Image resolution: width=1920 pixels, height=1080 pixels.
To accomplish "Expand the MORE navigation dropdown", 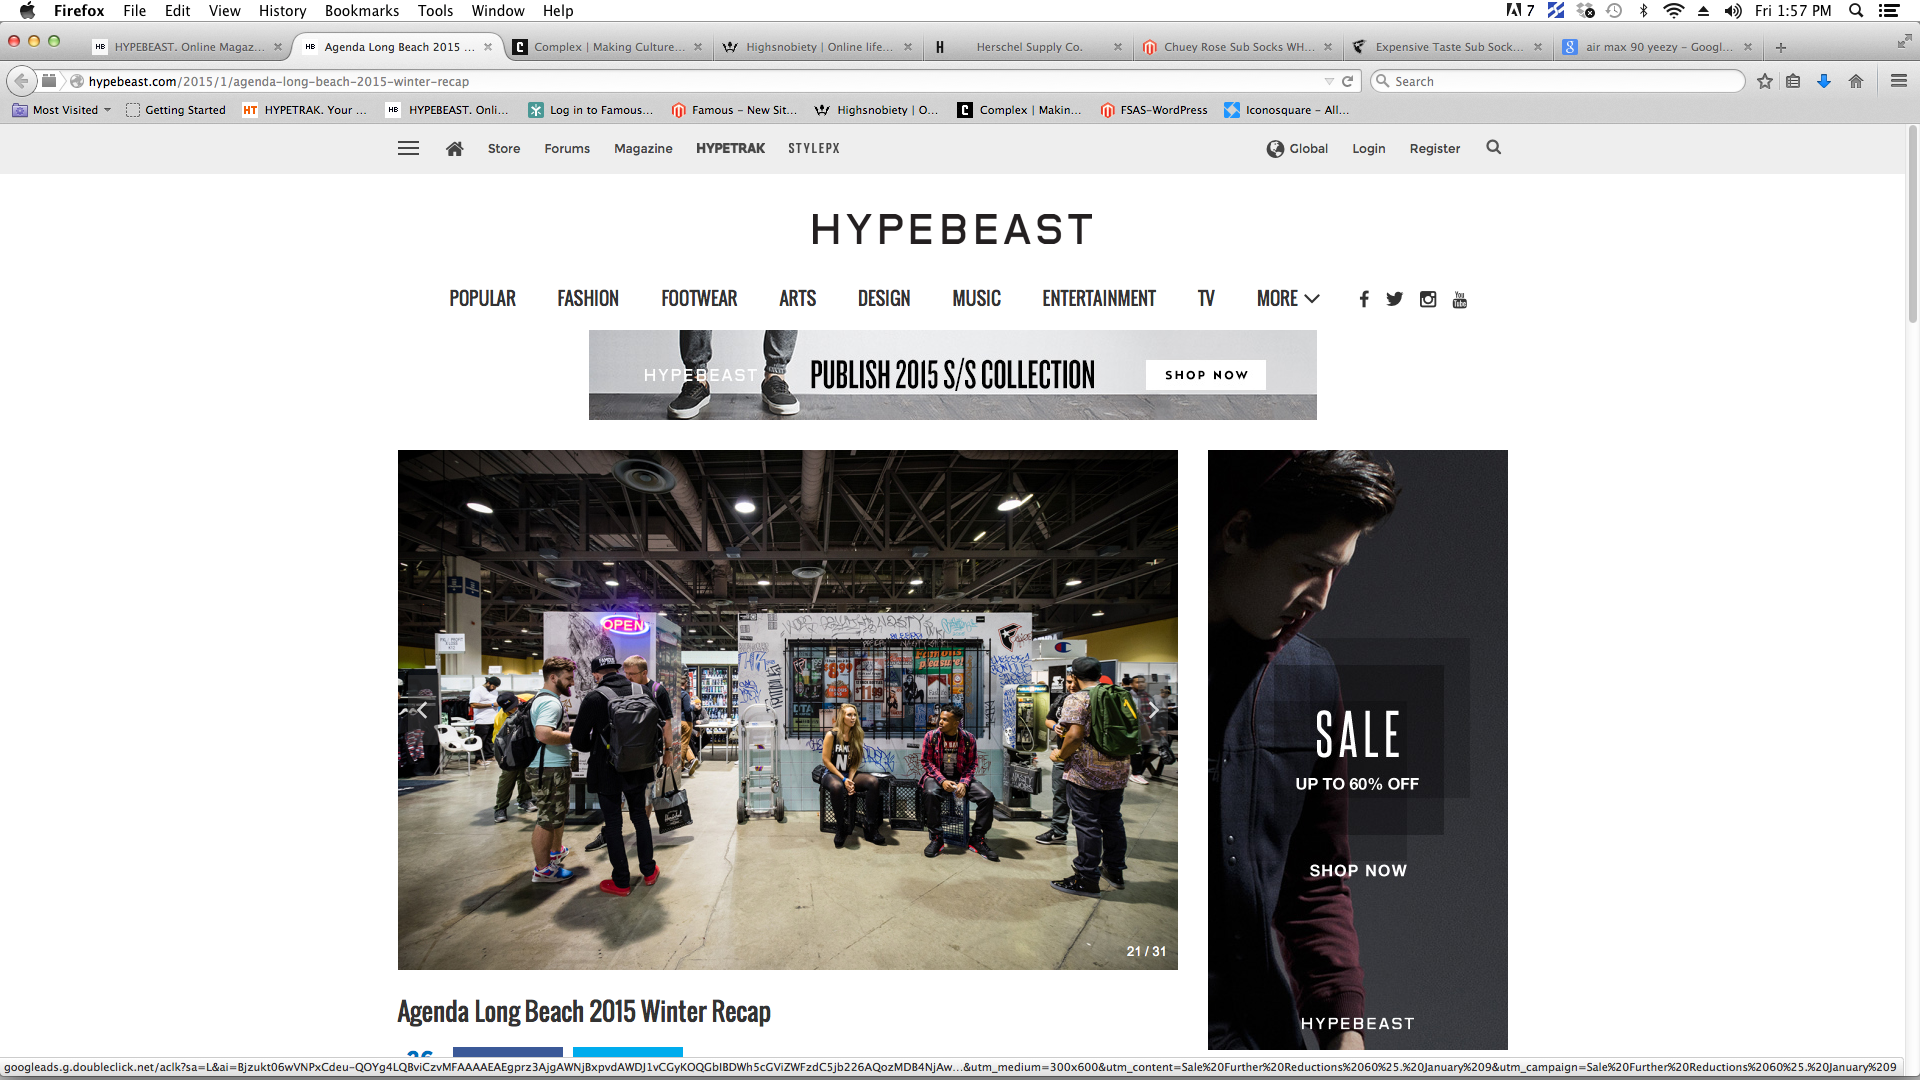I will [1288, 298].
